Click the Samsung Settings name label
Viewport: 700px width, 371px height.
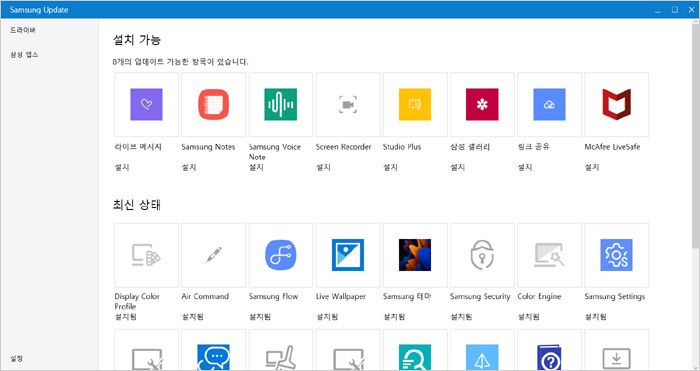(x=615, y=296)
